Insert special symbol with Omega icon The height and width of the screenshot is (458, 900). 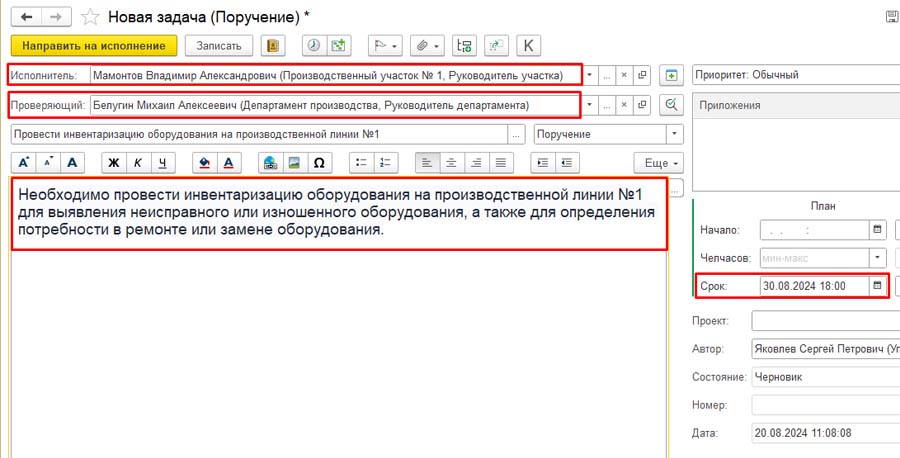pyautogui.click(x=319, y=163)
